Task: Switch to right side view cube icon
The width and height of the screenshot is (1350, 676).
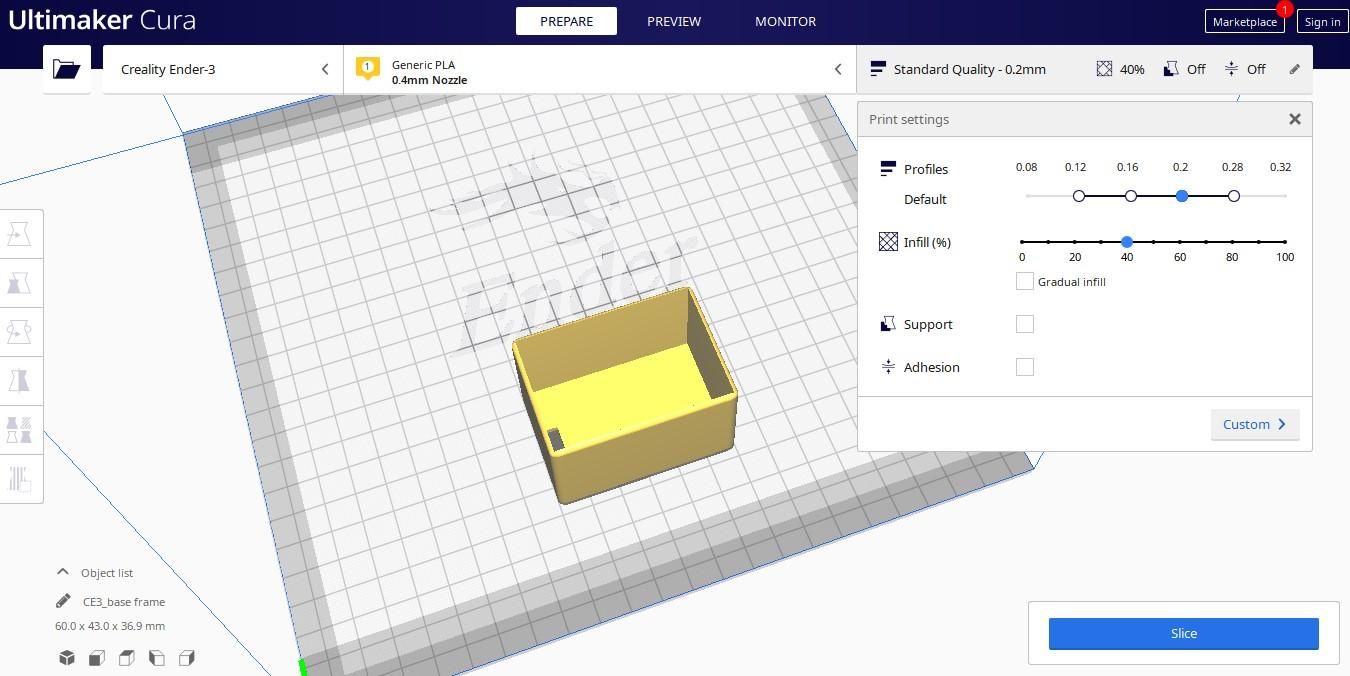Action: [x=187, y=658]
